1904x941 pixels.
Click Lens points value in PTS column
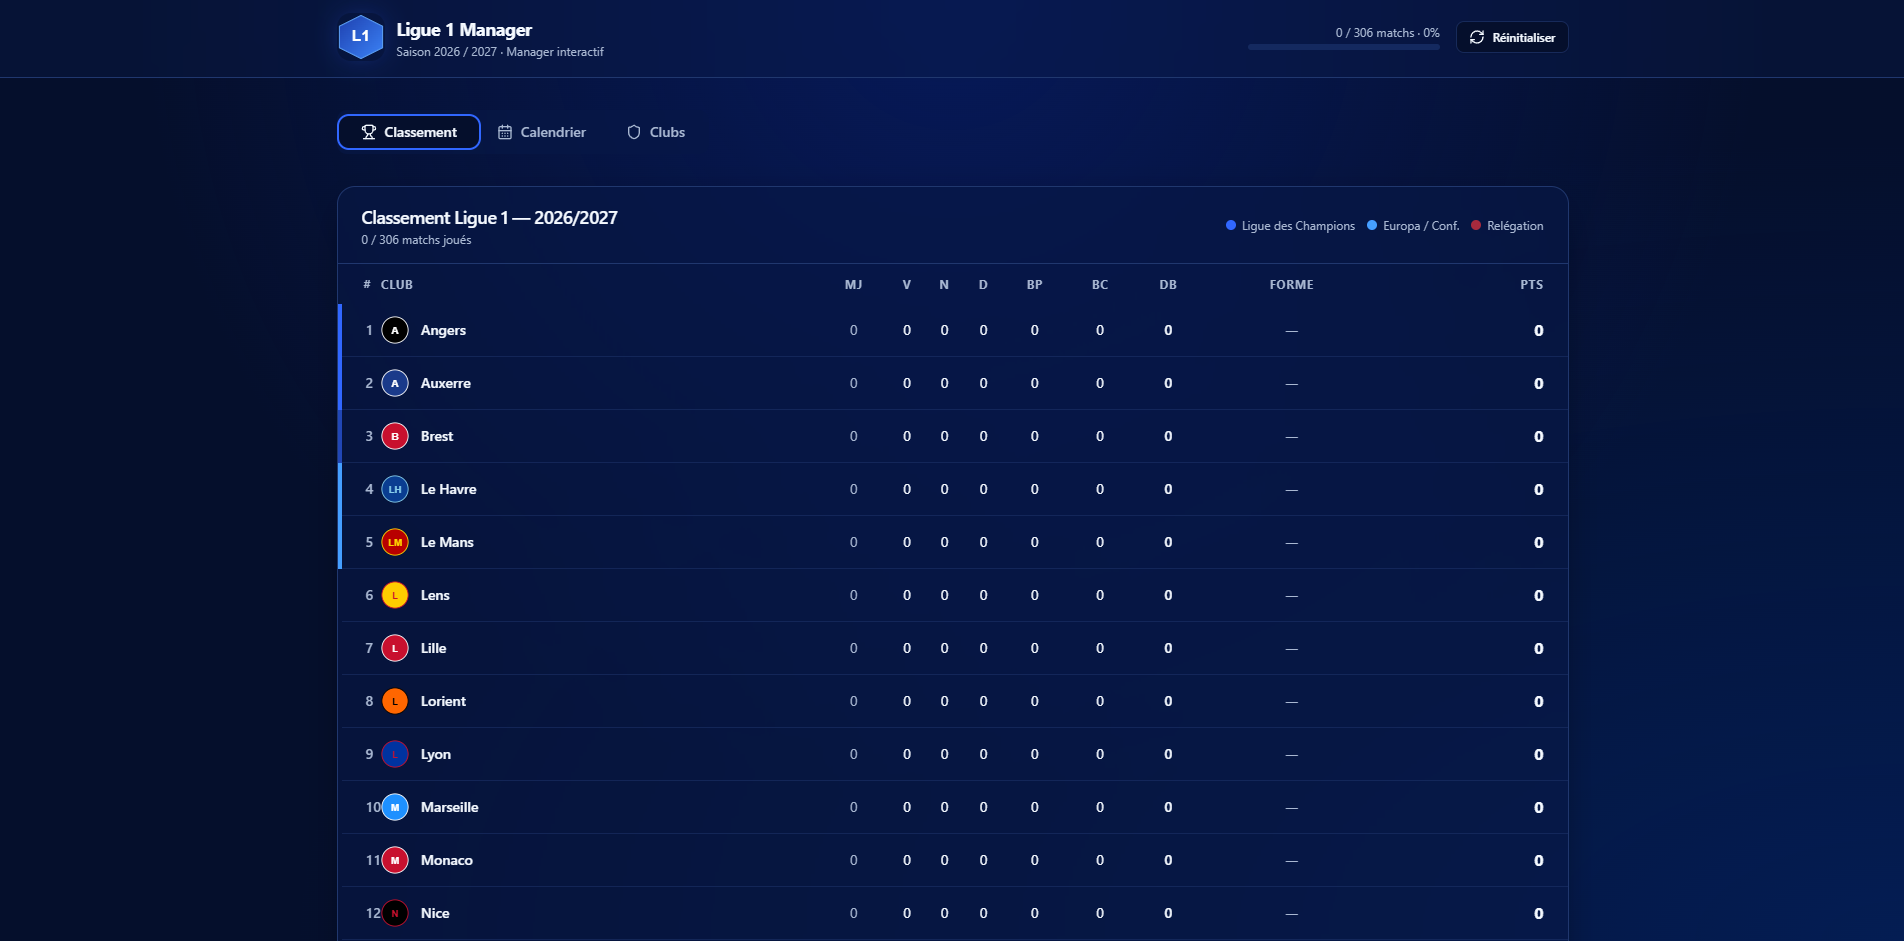coord(1538,595)
